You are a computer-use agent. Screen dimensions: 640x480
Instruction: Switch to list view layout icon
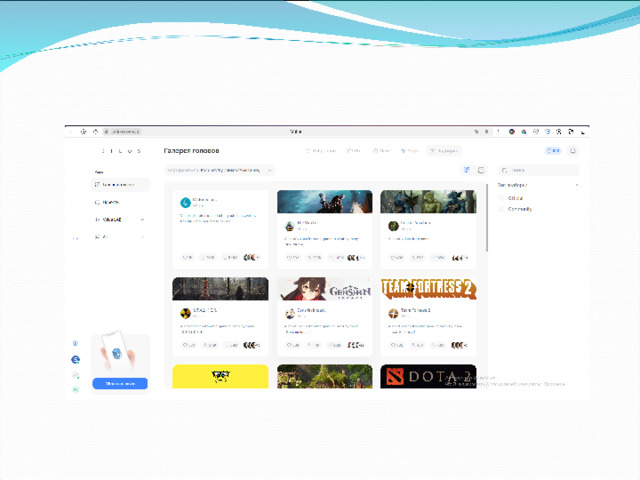(x=481, y=170)
